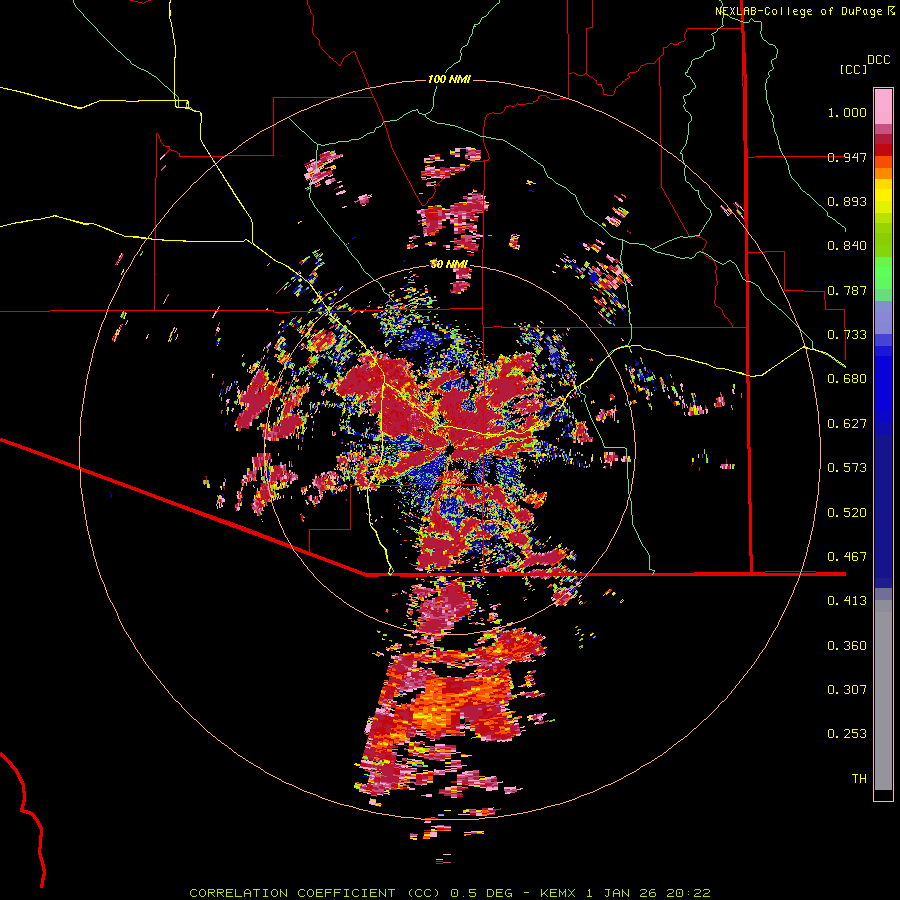
Task: Click the 0.840 scale value
Action: click(x=847, y=246)
